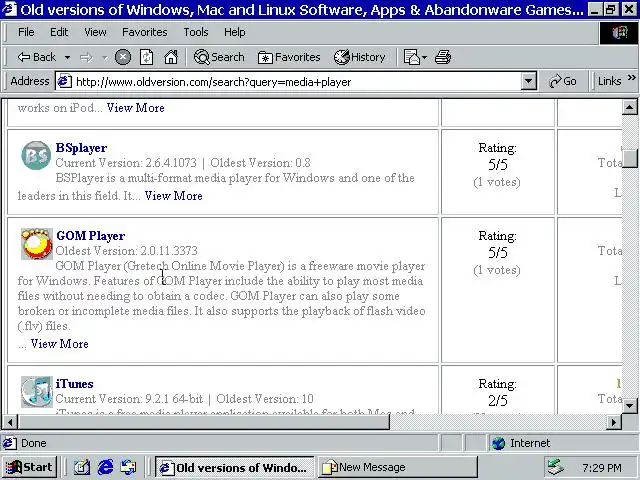Click the 'Current Version: 2.6.4.1073' text

click(126, 163)
